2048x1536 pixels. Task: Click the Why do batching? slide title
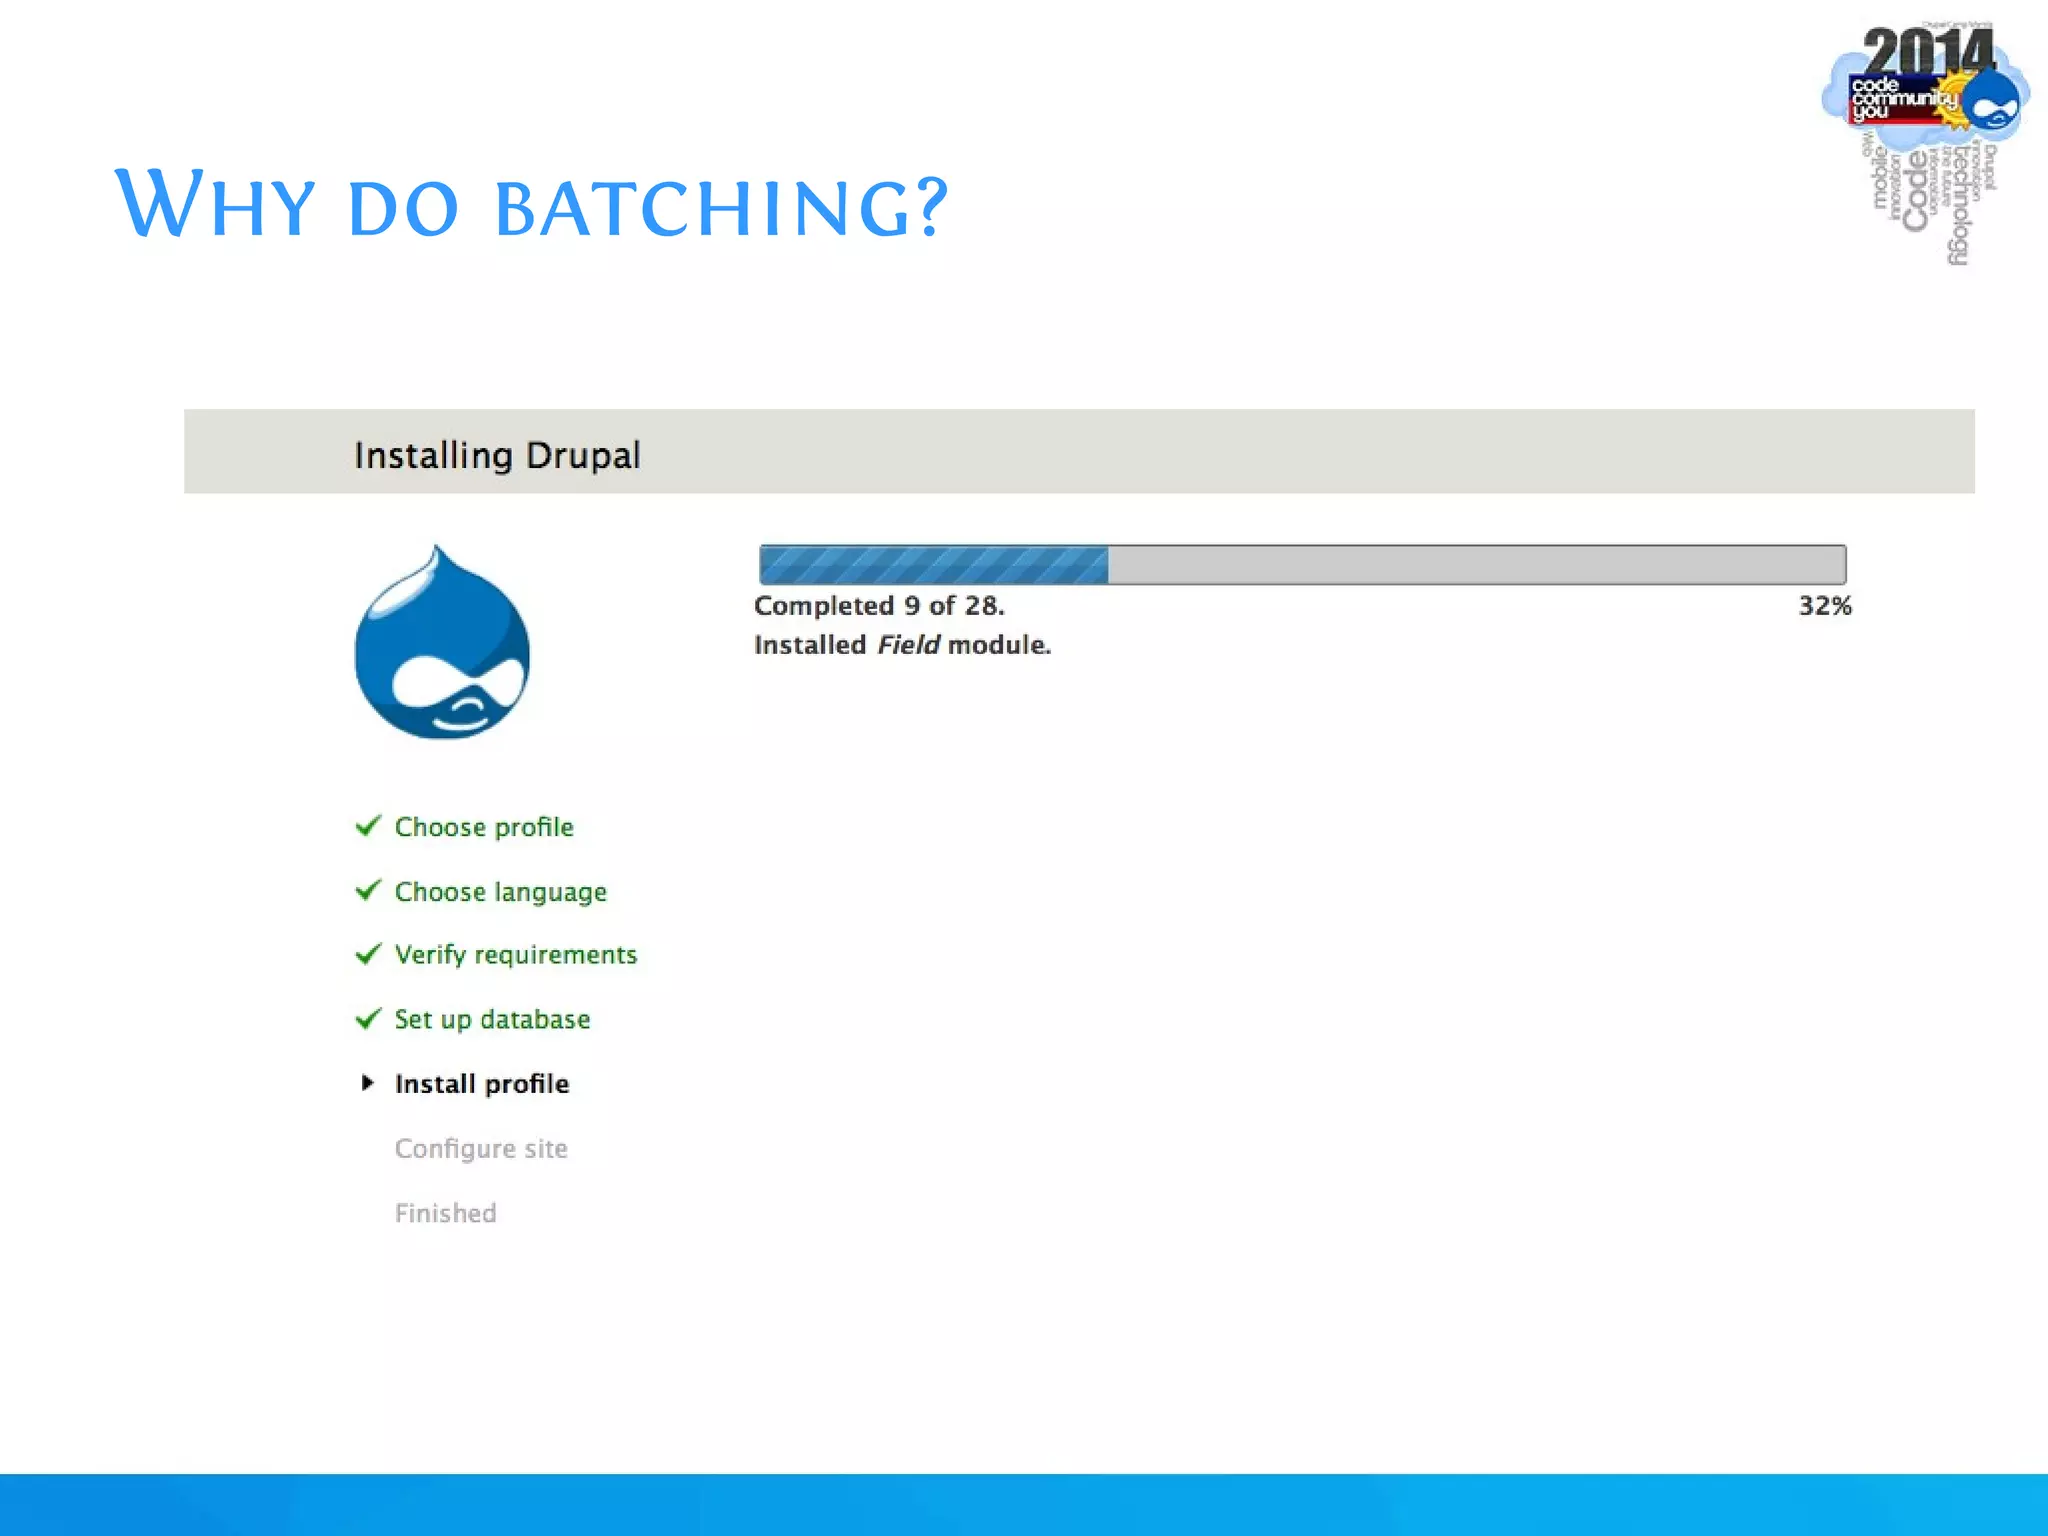click(x=531, y=204)
